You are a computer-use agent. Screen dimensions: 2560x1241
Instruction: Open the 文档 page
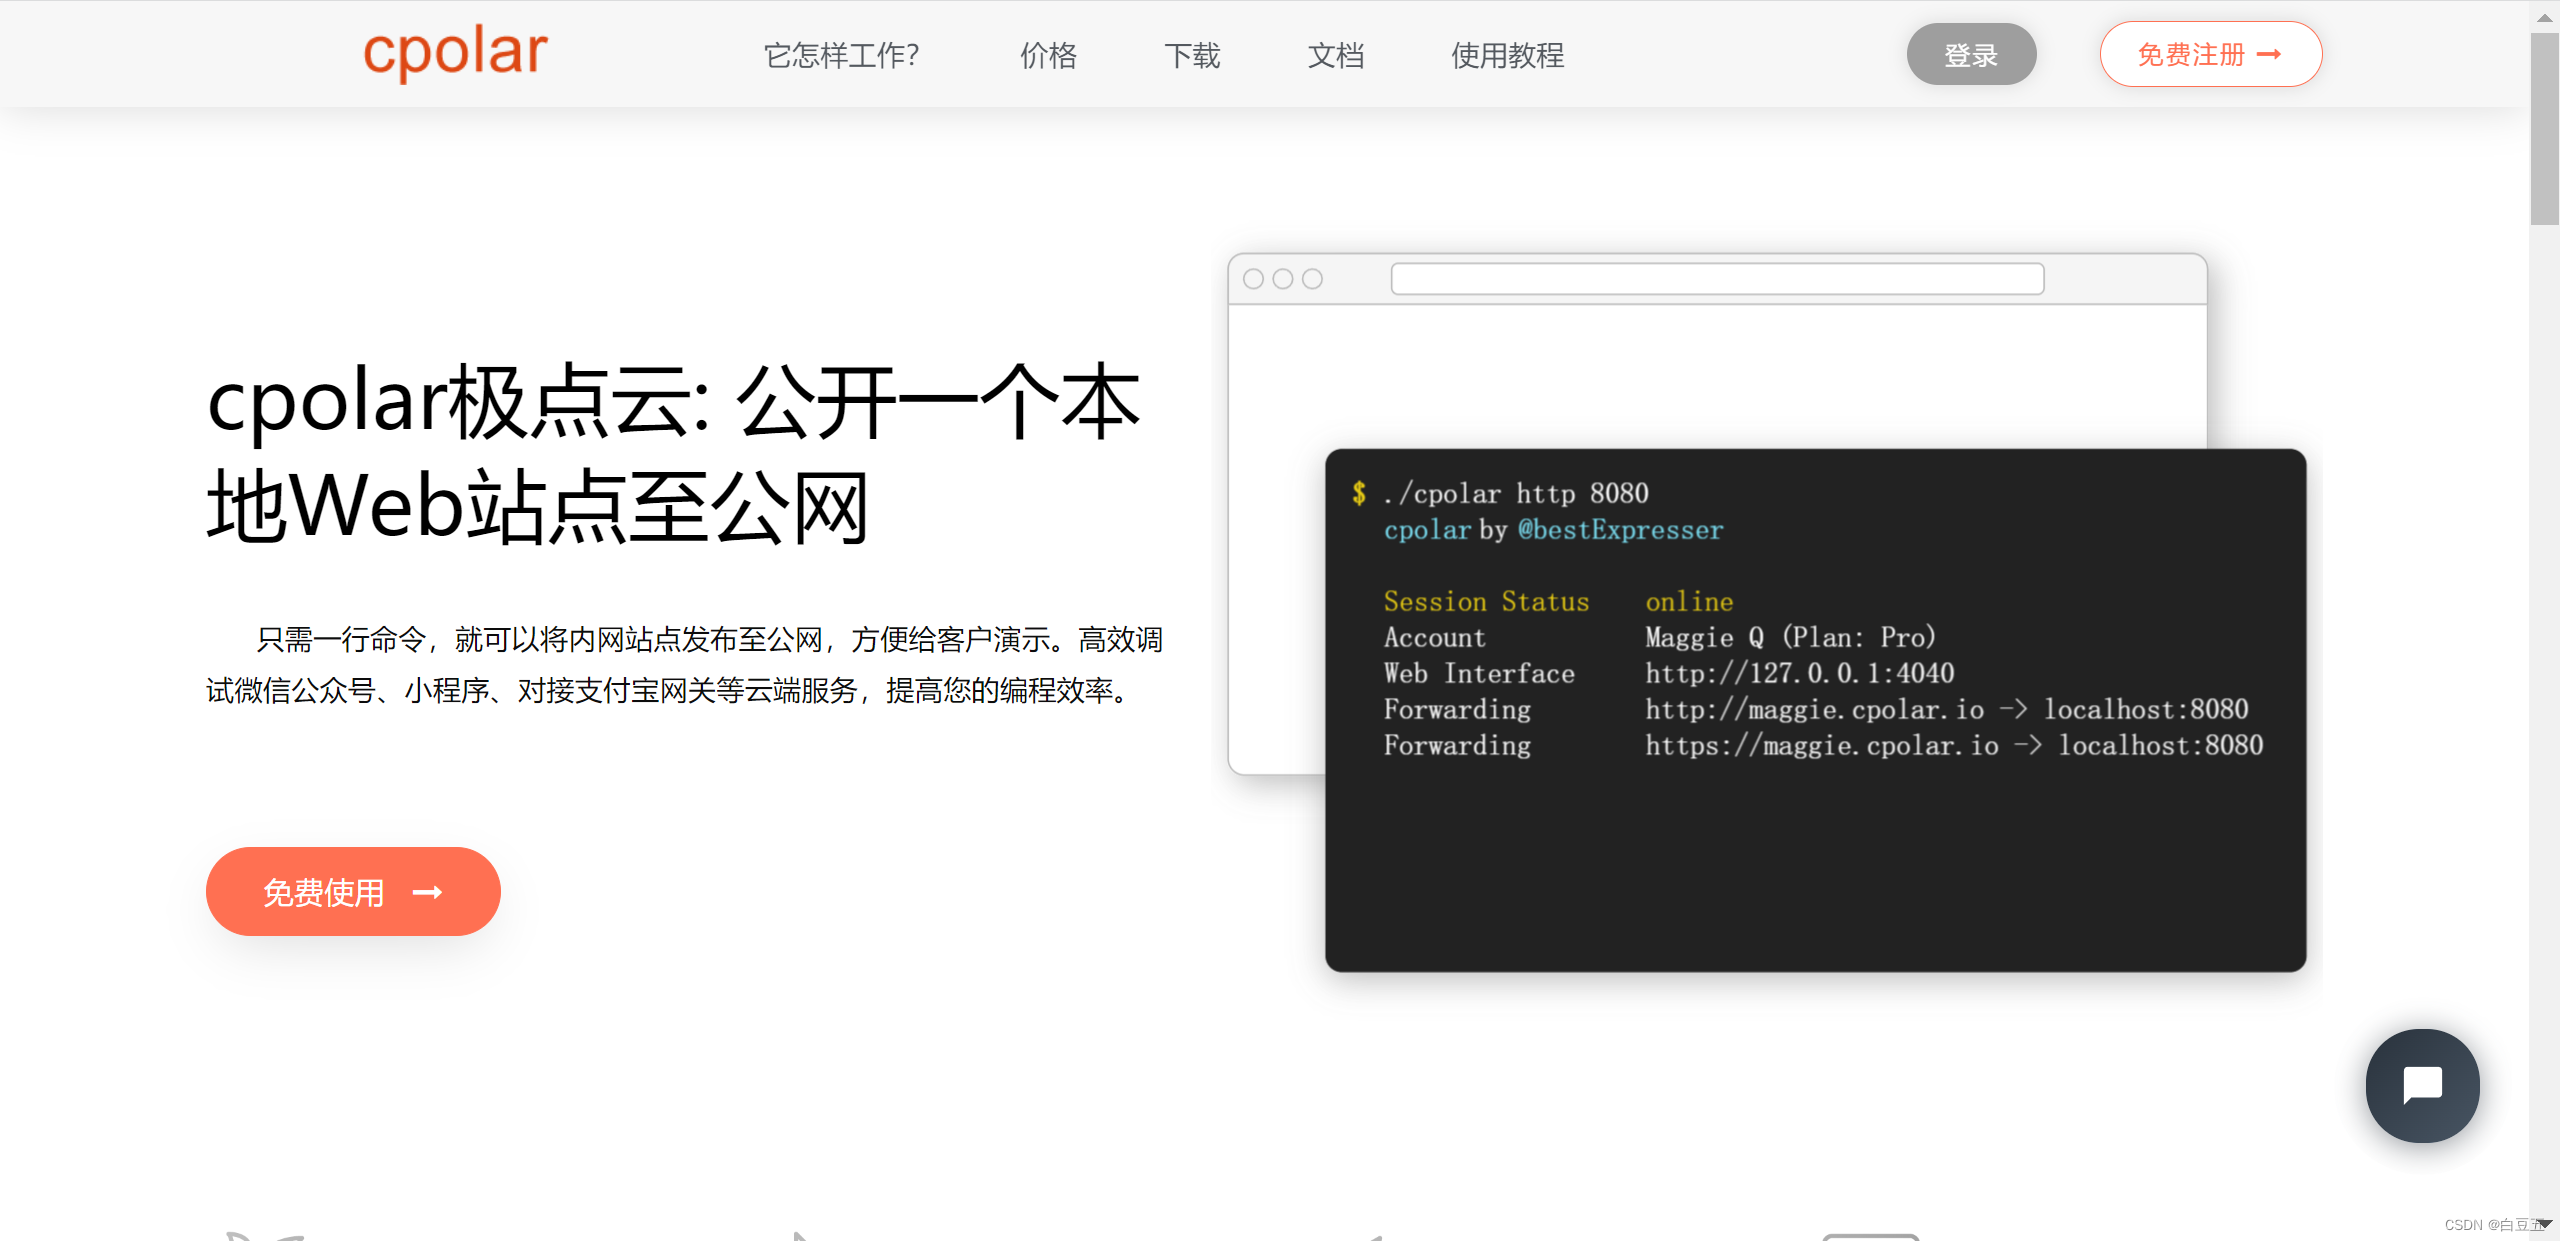(x=1336, y=55)
